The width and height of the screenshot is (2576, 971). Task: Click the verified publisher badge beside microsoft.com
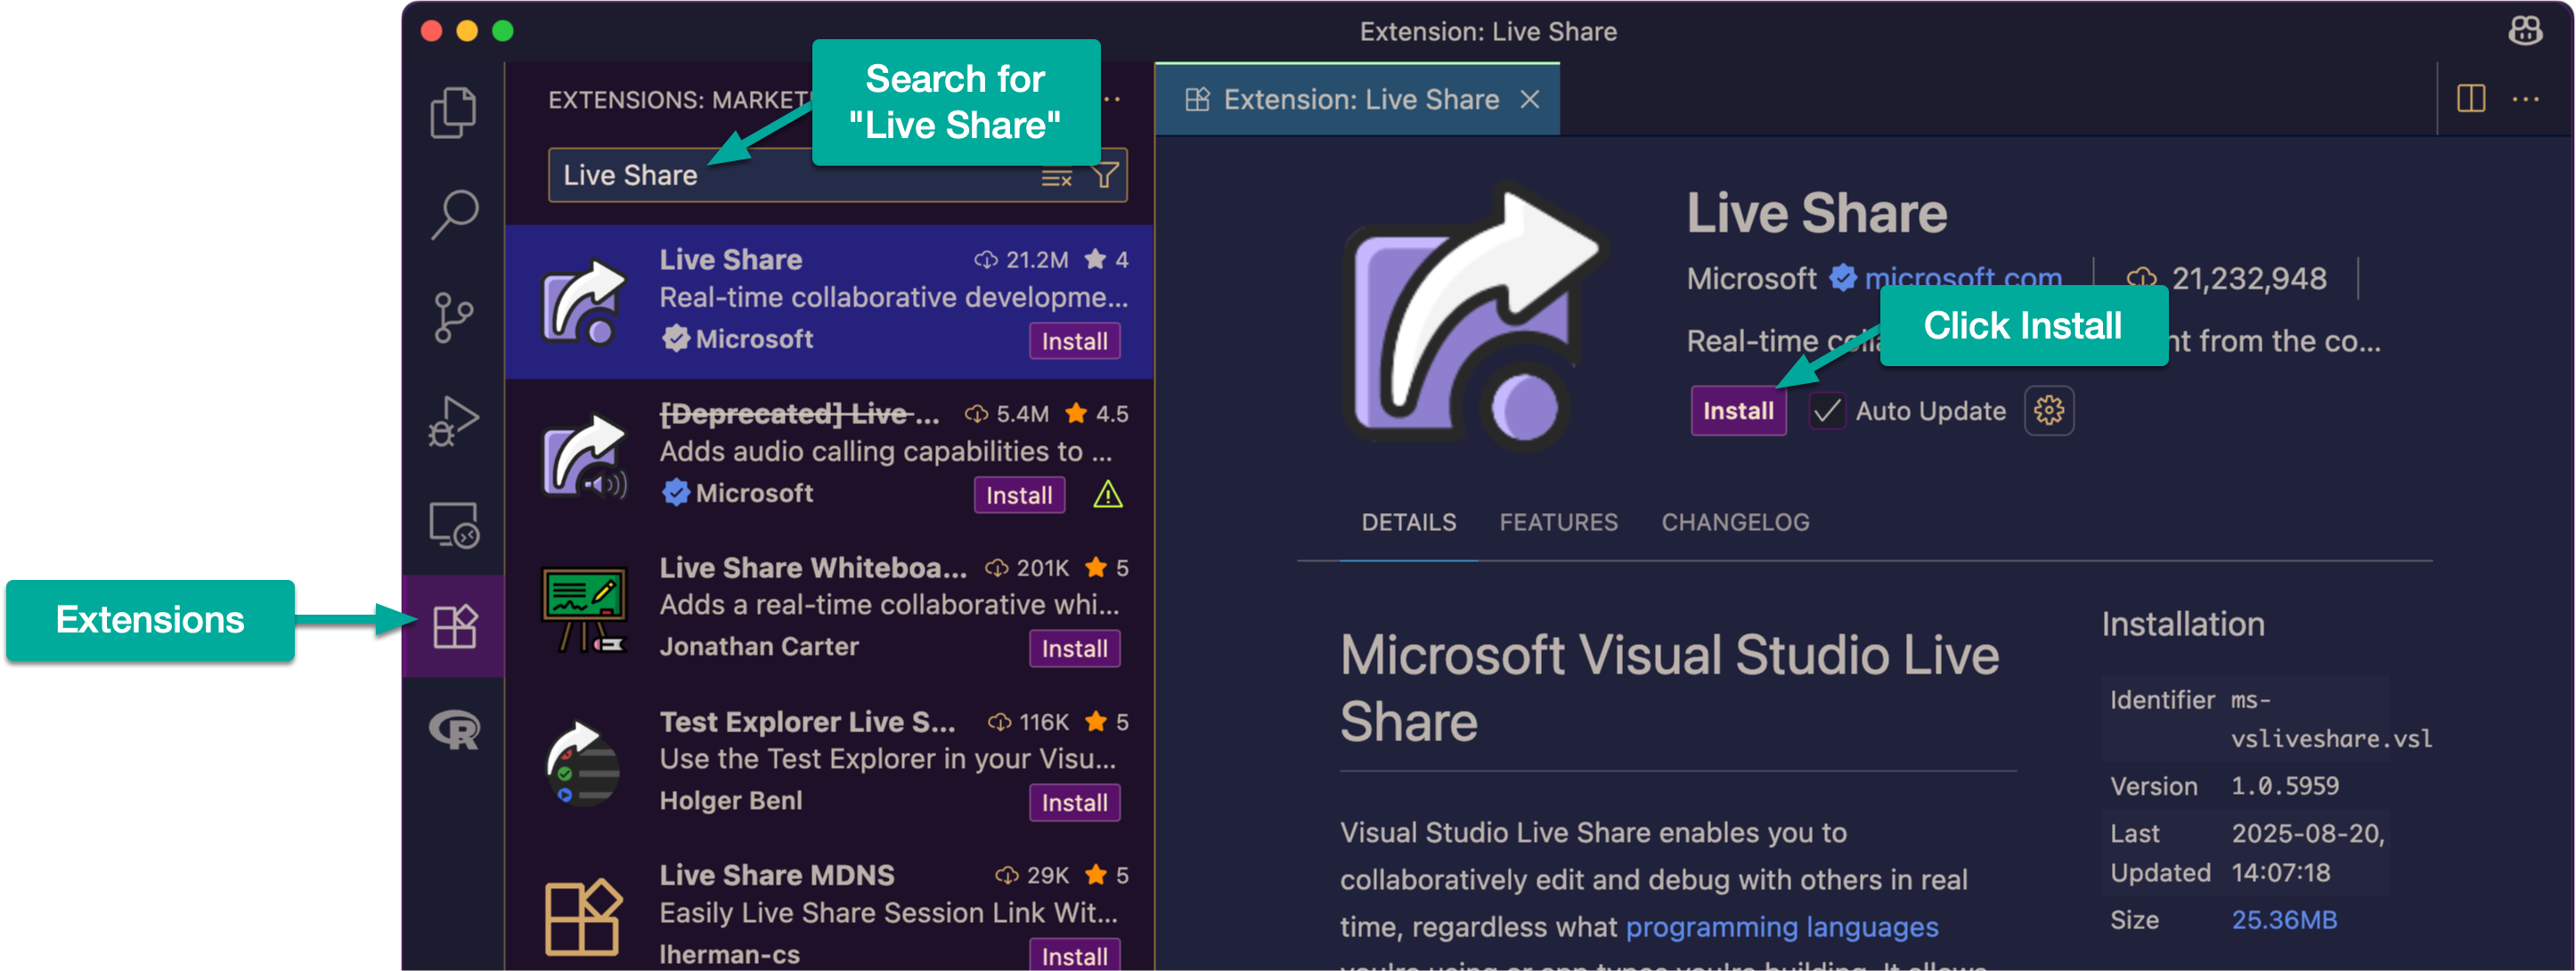click(1842, 278)
